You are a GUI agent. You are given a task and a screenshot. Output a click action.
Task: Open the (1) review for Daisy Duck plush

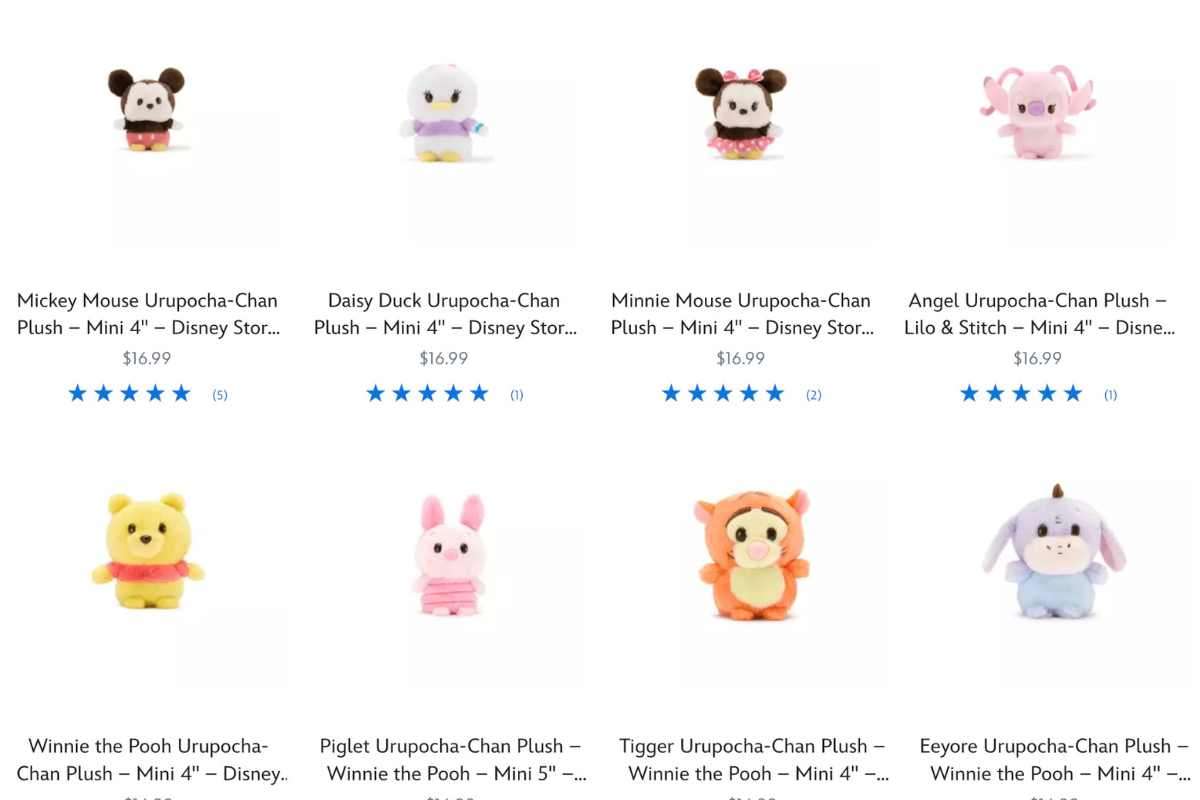tap(516, 394)
